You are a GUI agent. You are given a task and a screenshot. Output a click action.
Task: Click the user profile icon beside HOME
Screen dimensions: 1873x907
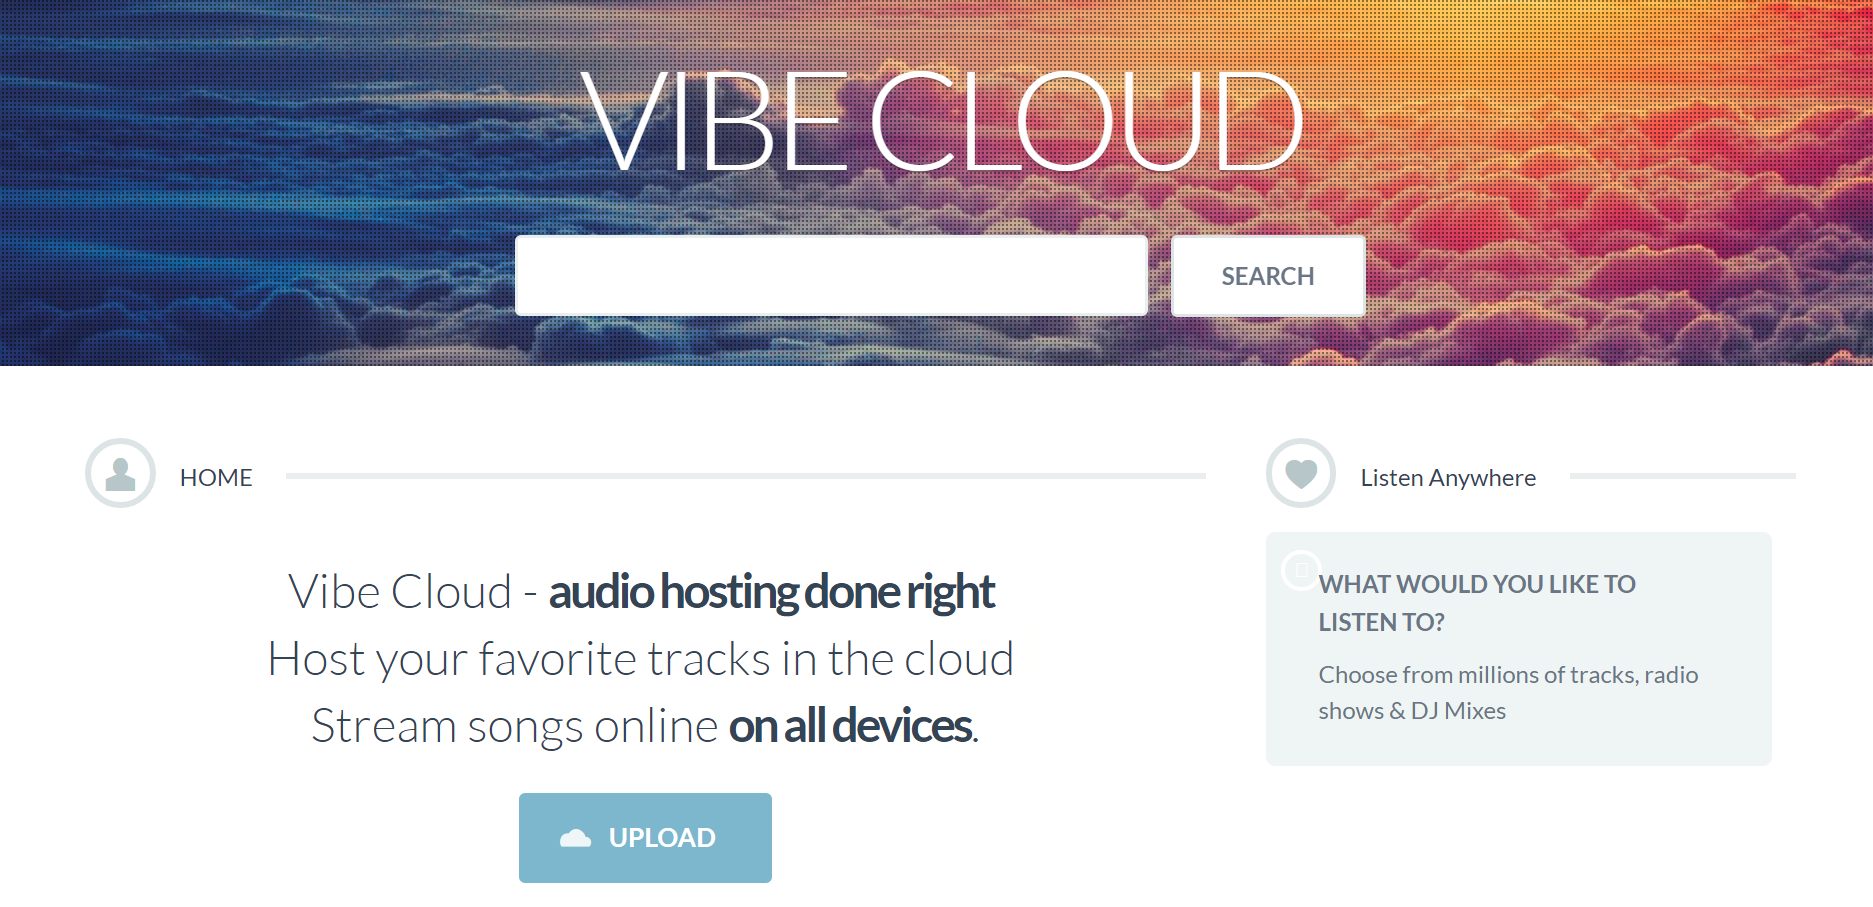(x=120, y=473)
